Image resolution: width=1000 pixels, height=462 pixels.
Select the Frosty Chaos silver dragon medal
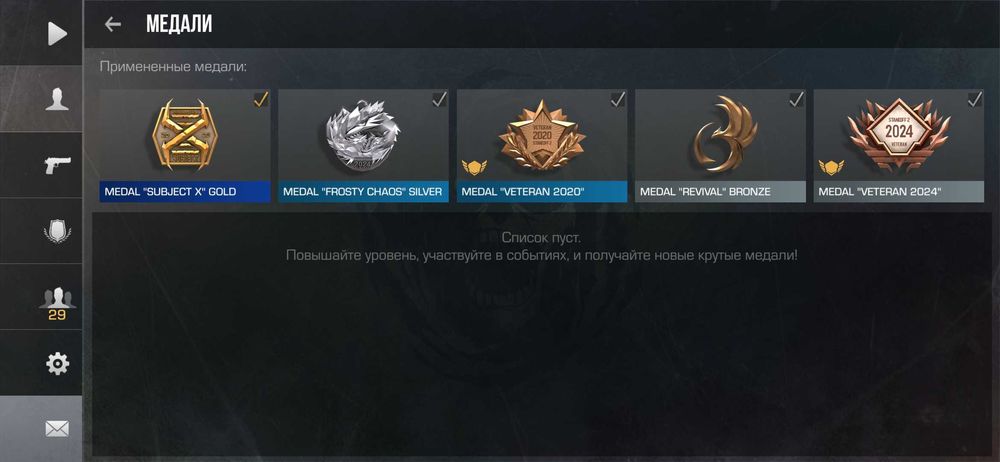(363, 135)
